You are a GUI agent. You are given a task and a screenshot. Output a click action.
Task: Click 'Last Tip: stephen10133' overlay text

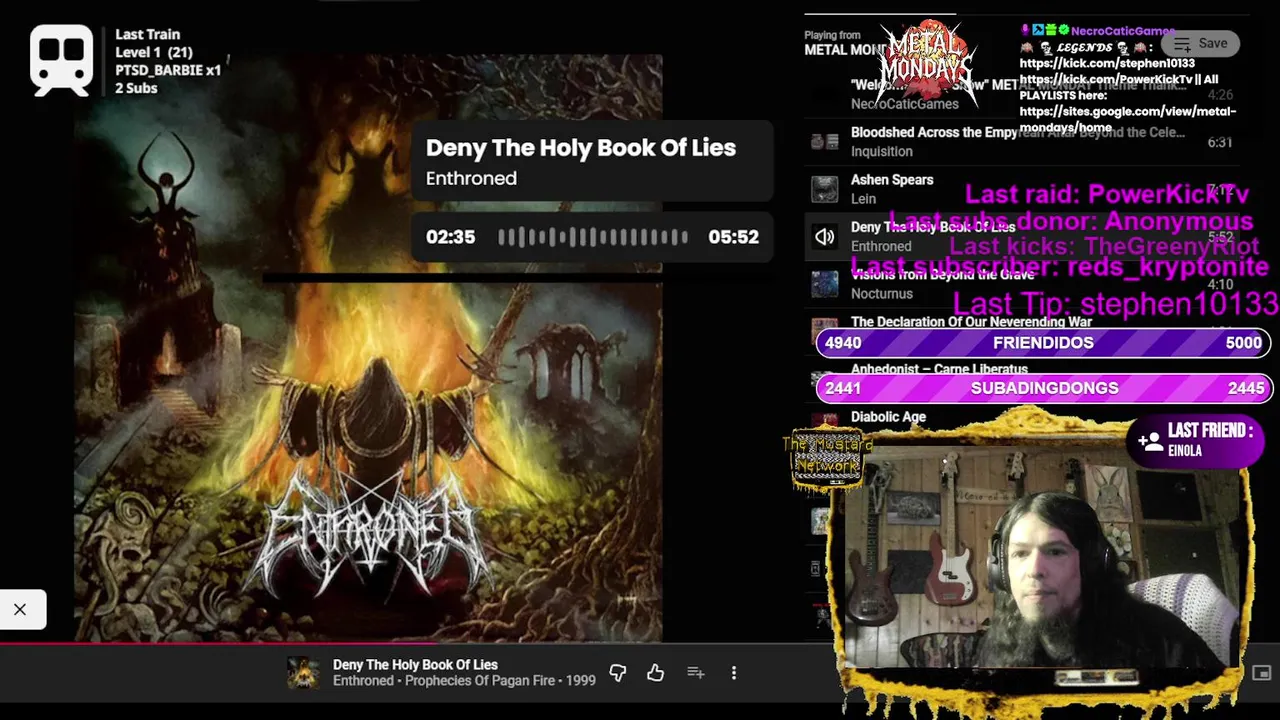coord(1115,304)
